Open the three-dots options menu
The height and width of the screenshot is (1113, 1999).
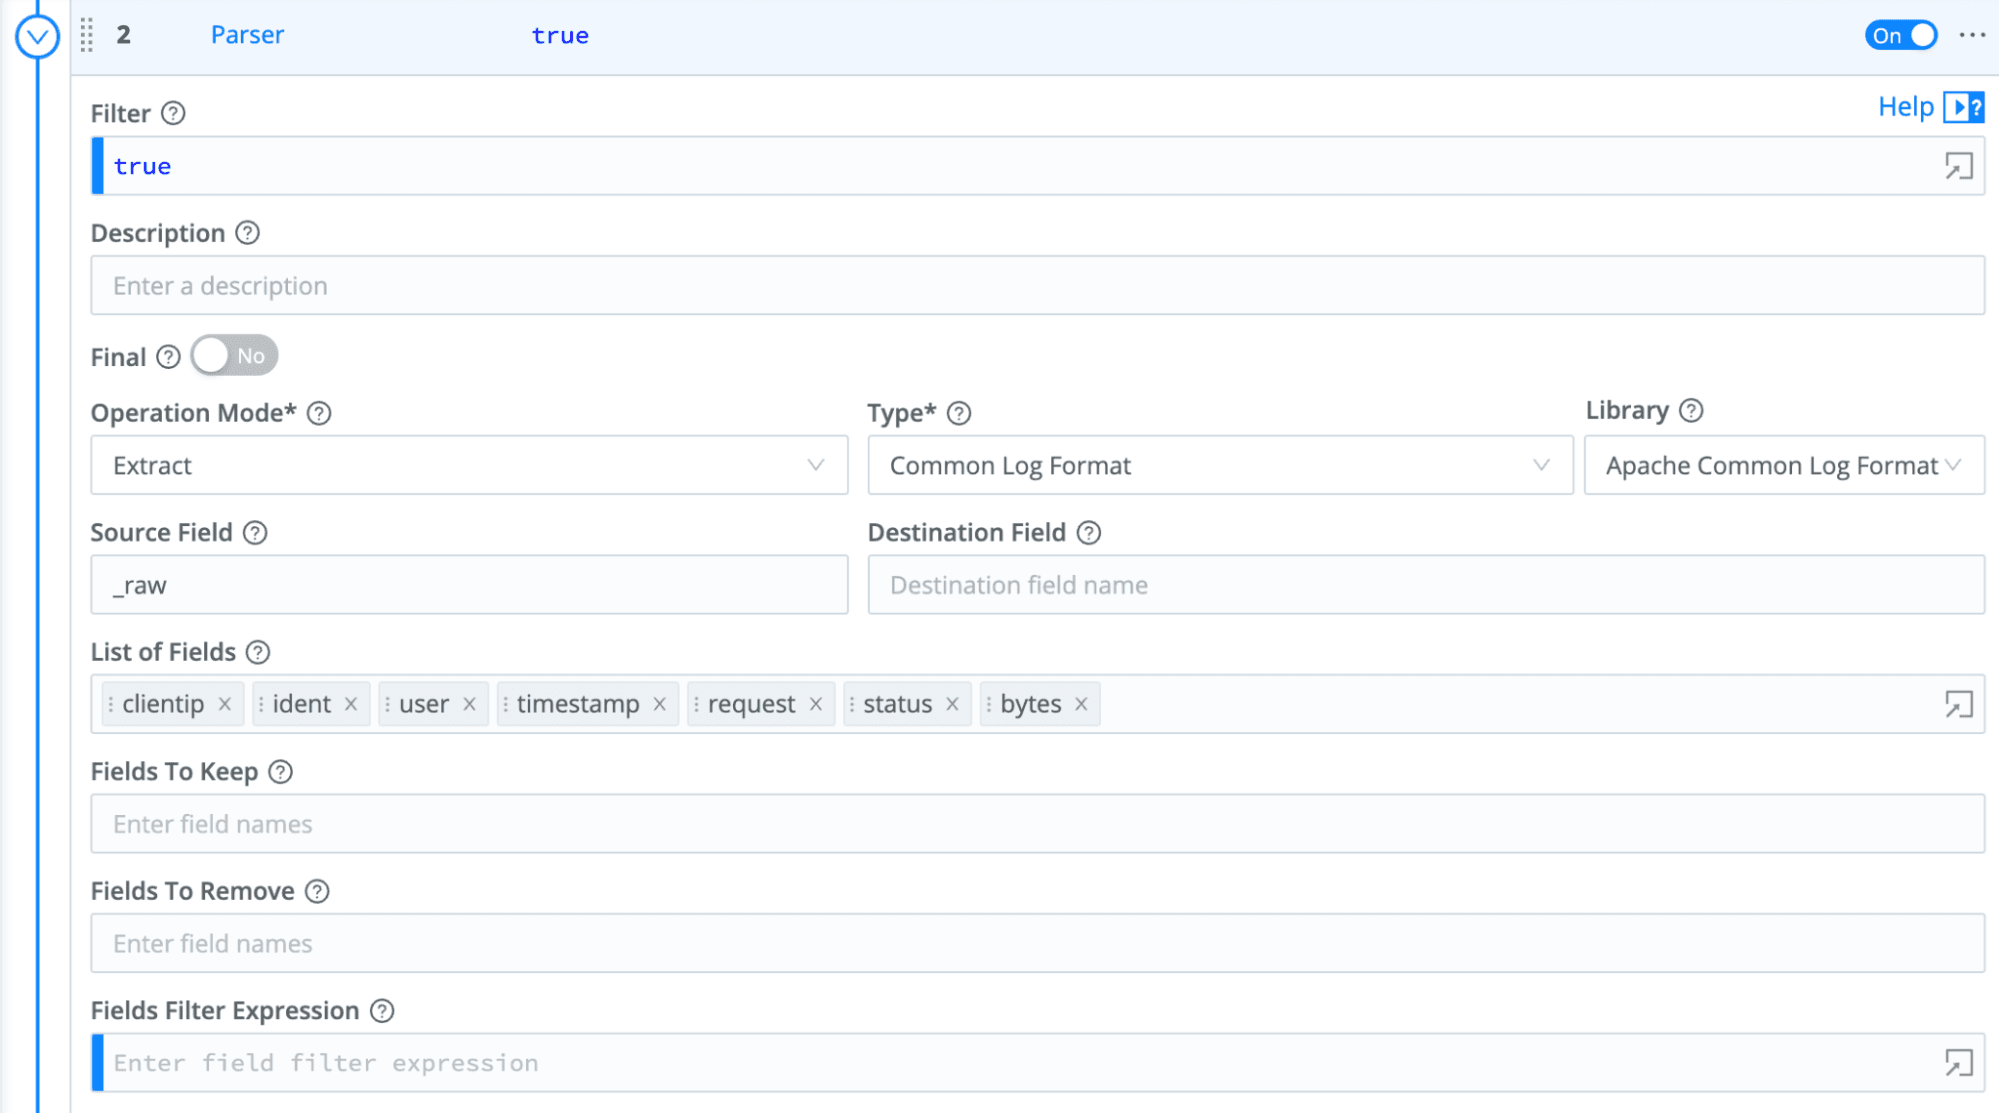(1972, 35)
